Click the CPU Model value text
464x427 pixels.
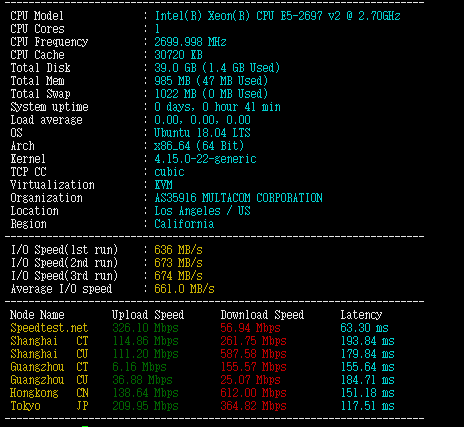(x=277, y=16)
